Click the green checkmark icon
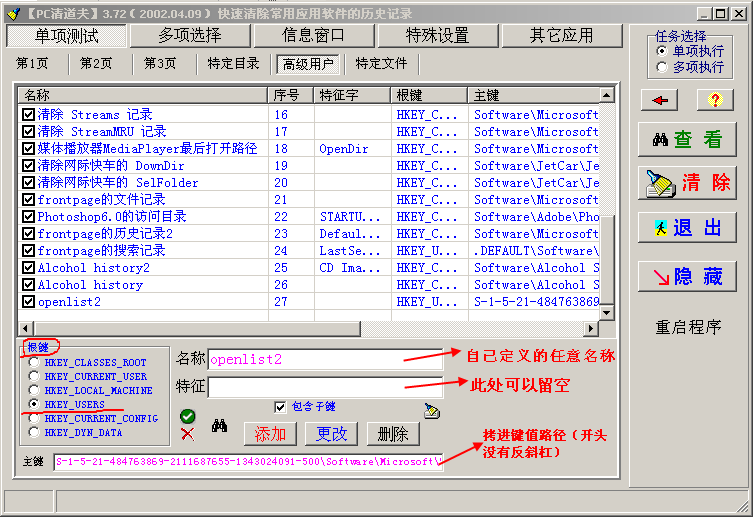This screenshot has height=517, width=753. click(187, 416)
